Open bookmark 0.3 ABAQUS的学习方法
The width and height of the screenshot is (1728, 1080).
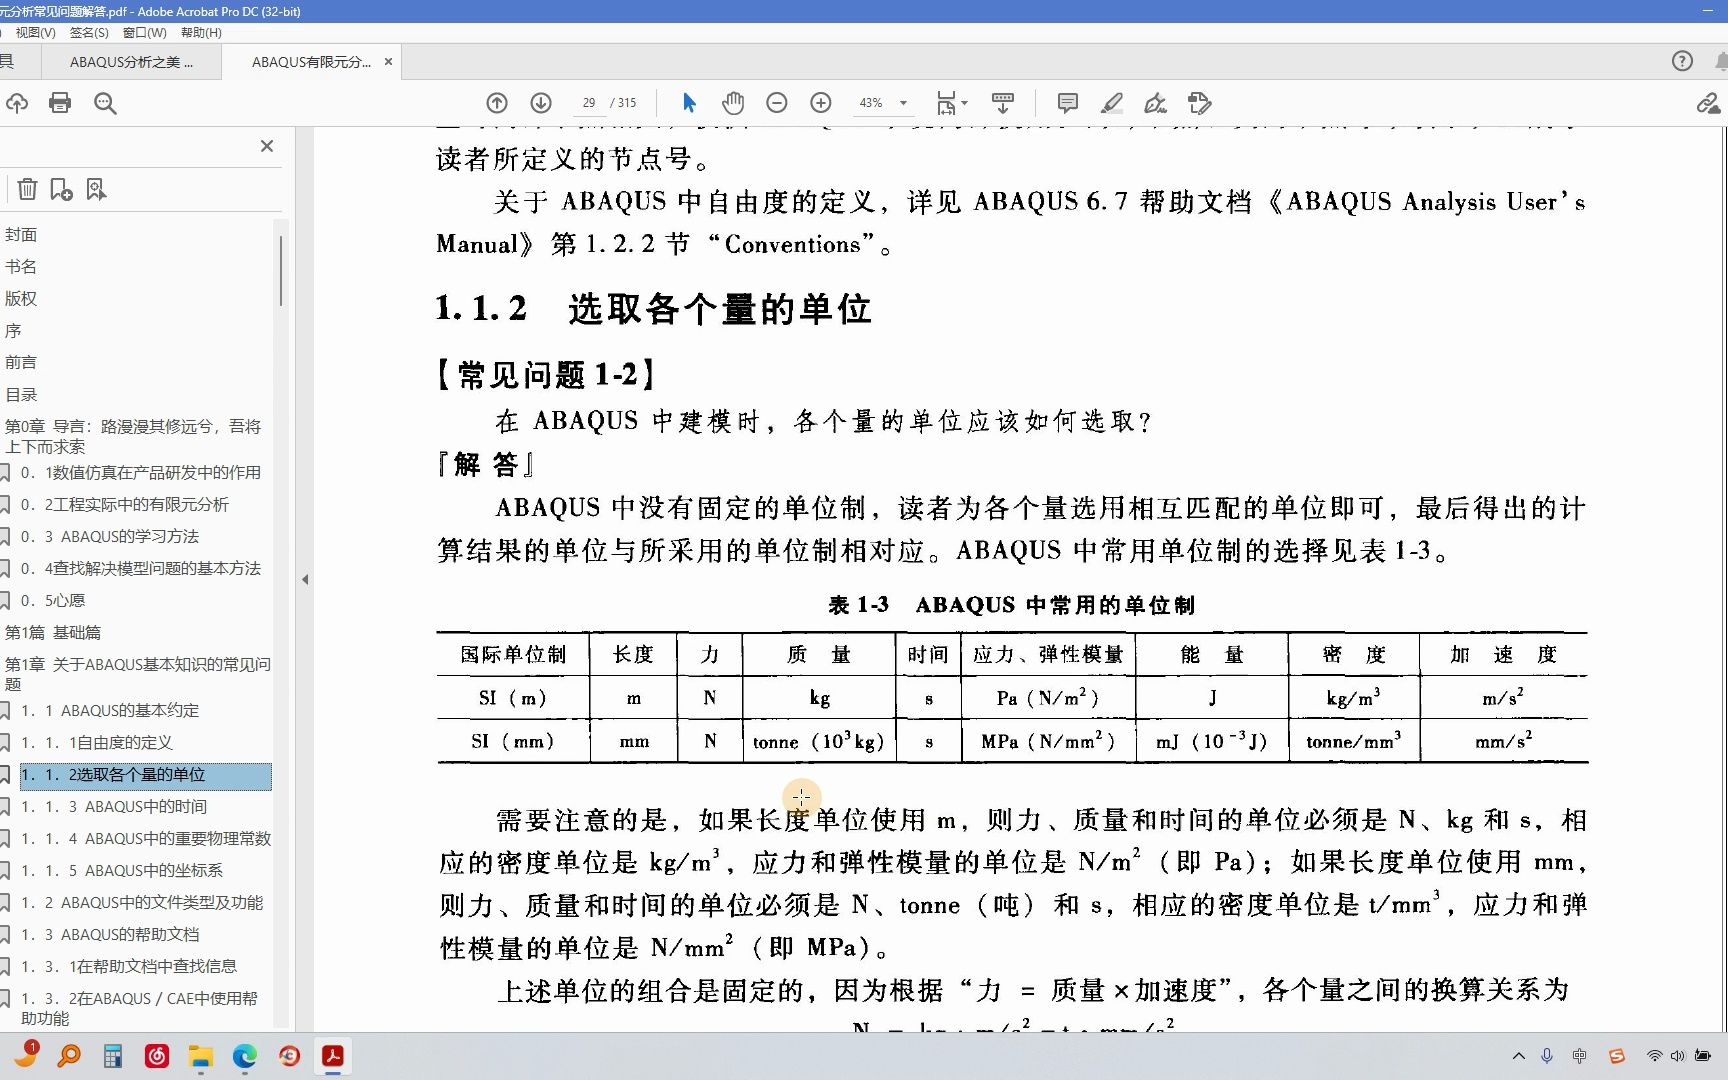pos(110,536)
